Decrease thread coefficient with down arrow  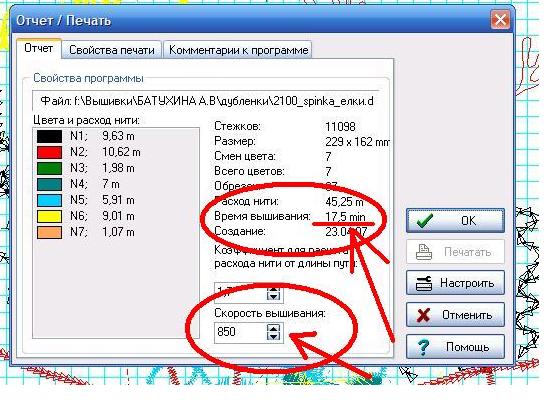[x=273, y=296]
